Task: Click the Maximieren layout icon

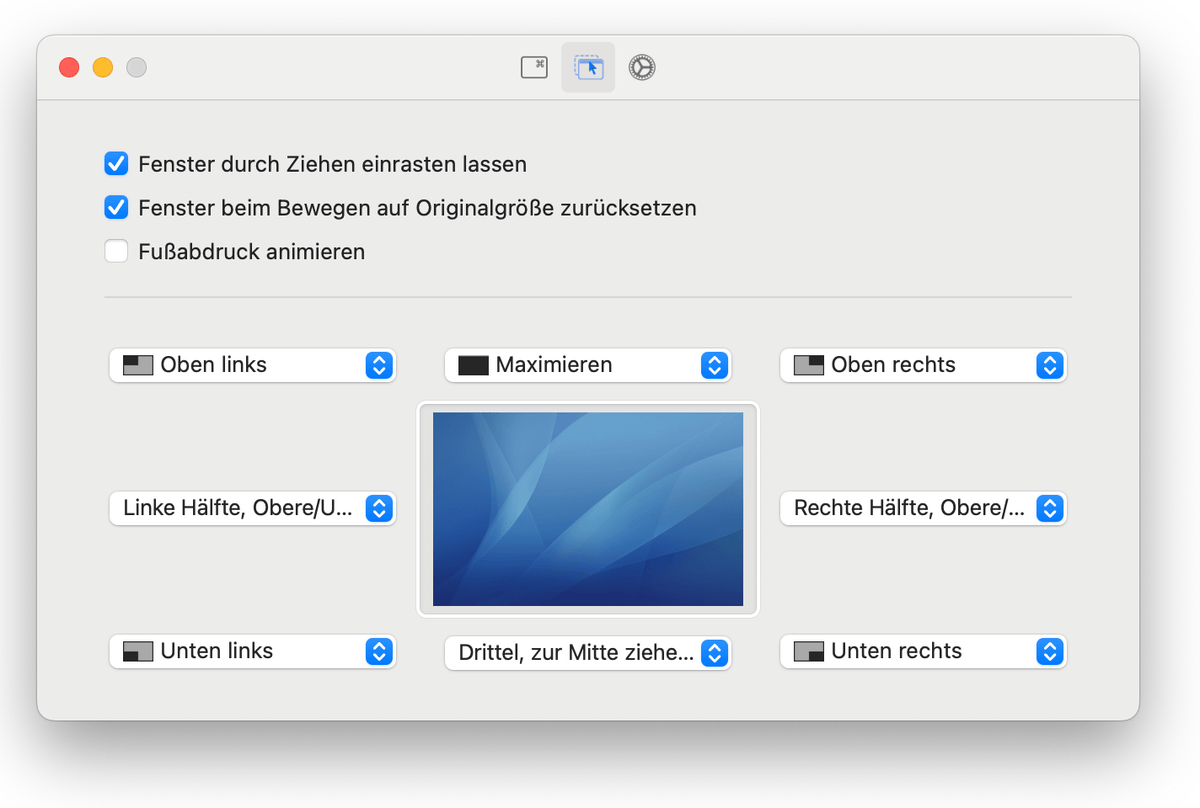Action: (473, 365)
